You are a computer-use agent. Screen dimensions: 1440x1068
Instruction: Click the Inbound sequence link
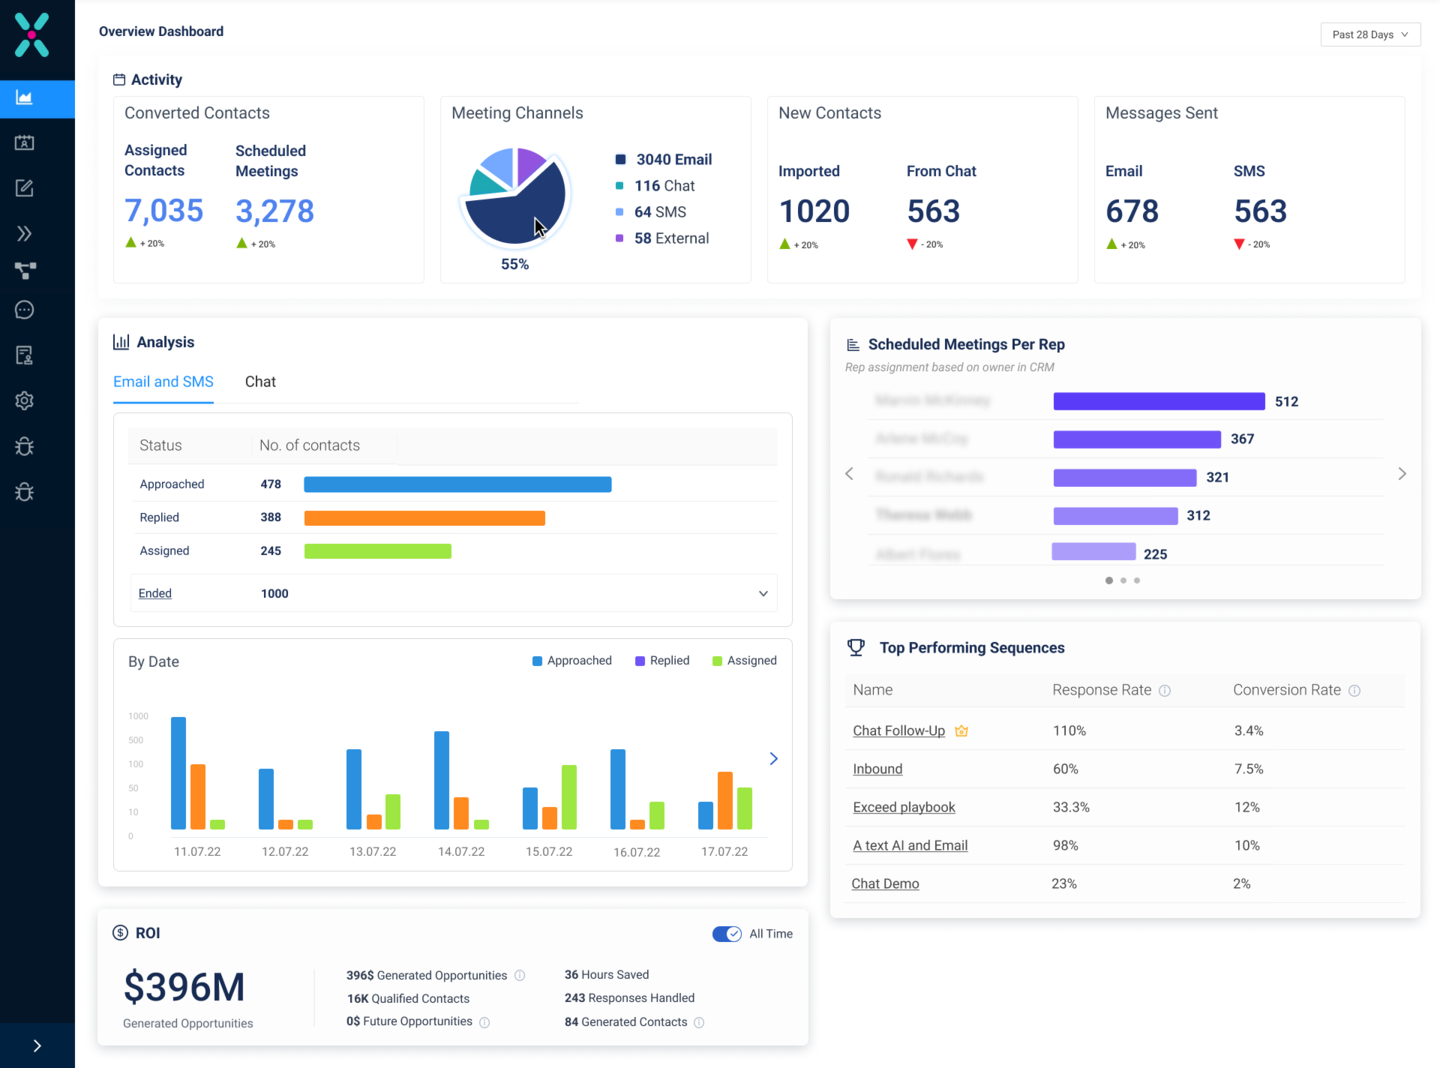click(877, 769)
